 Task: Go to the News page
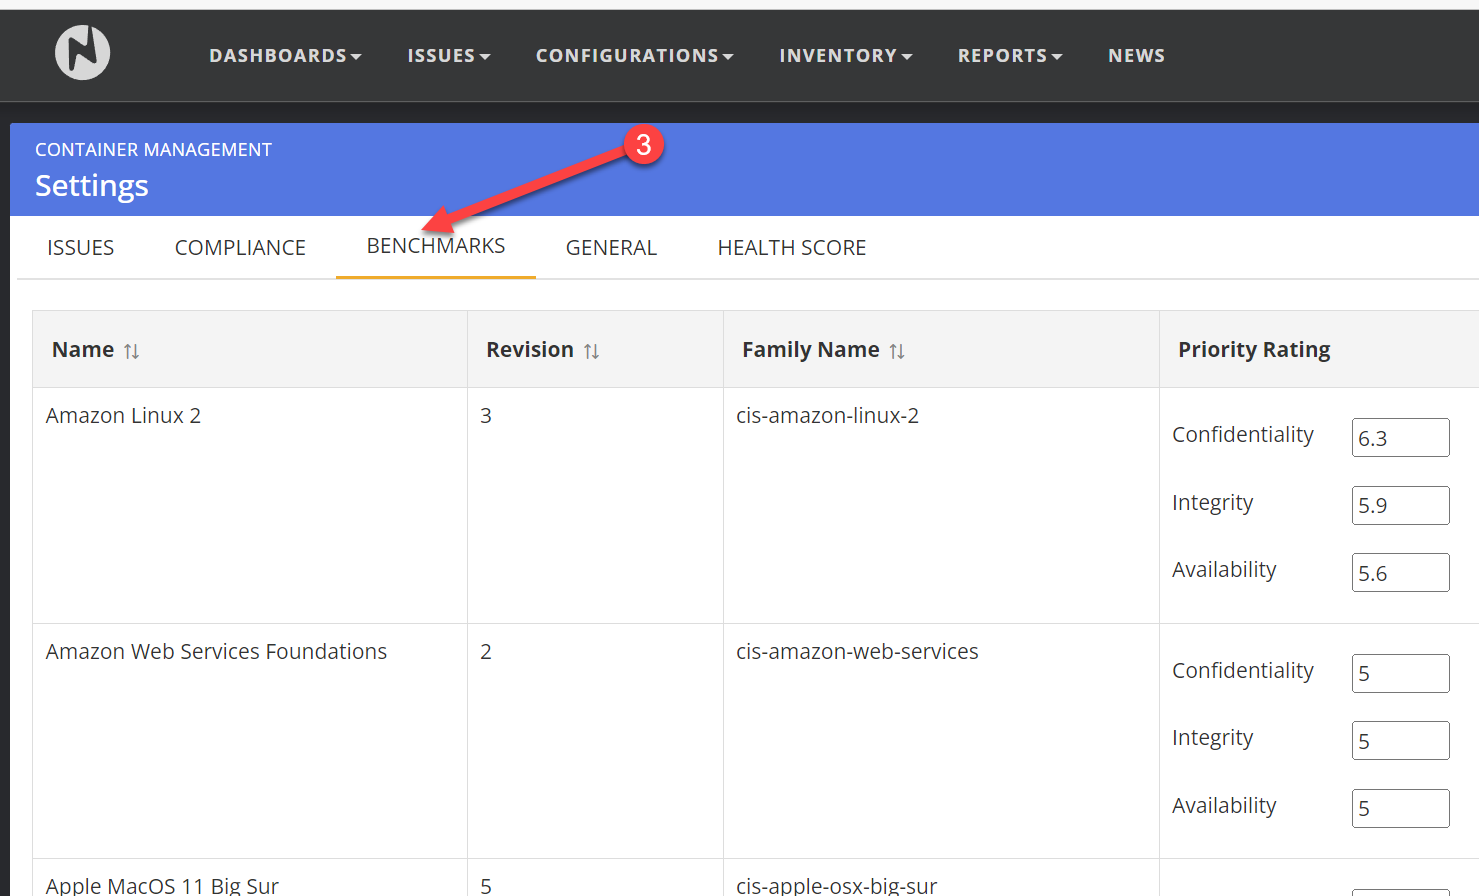point(1136,56)
